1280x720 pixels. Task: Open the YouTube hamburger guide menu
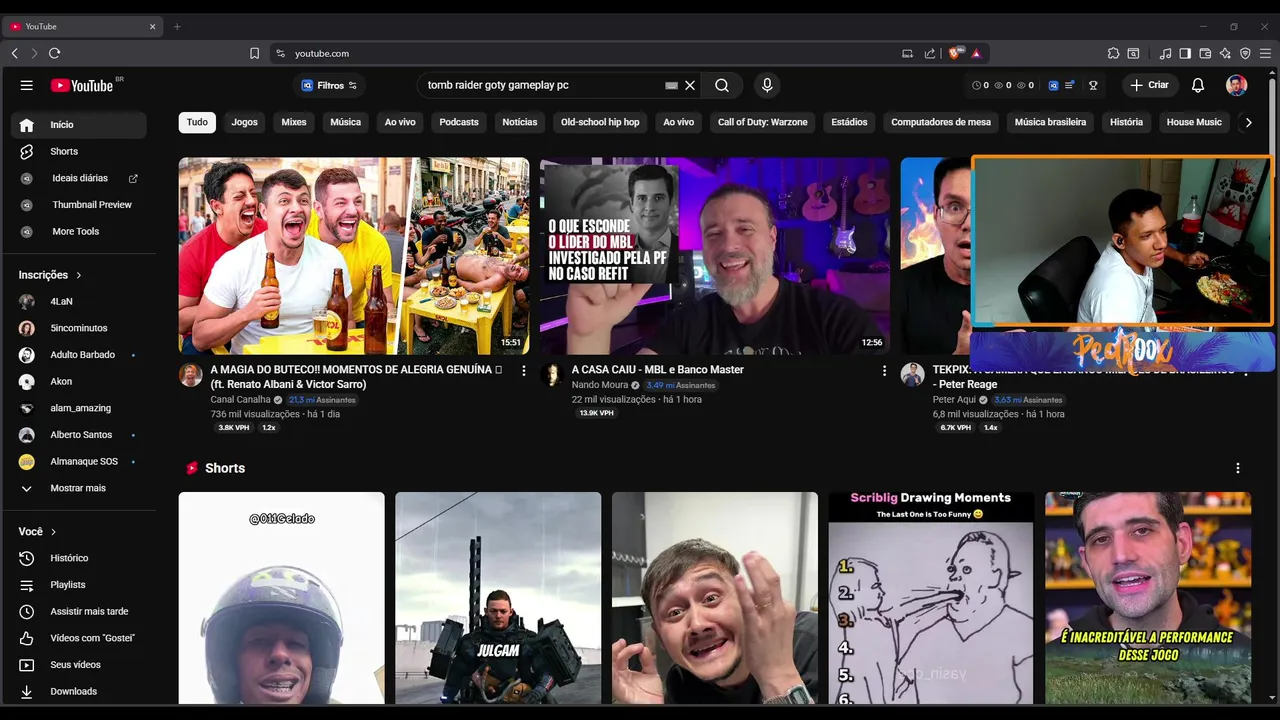point(27,85)
